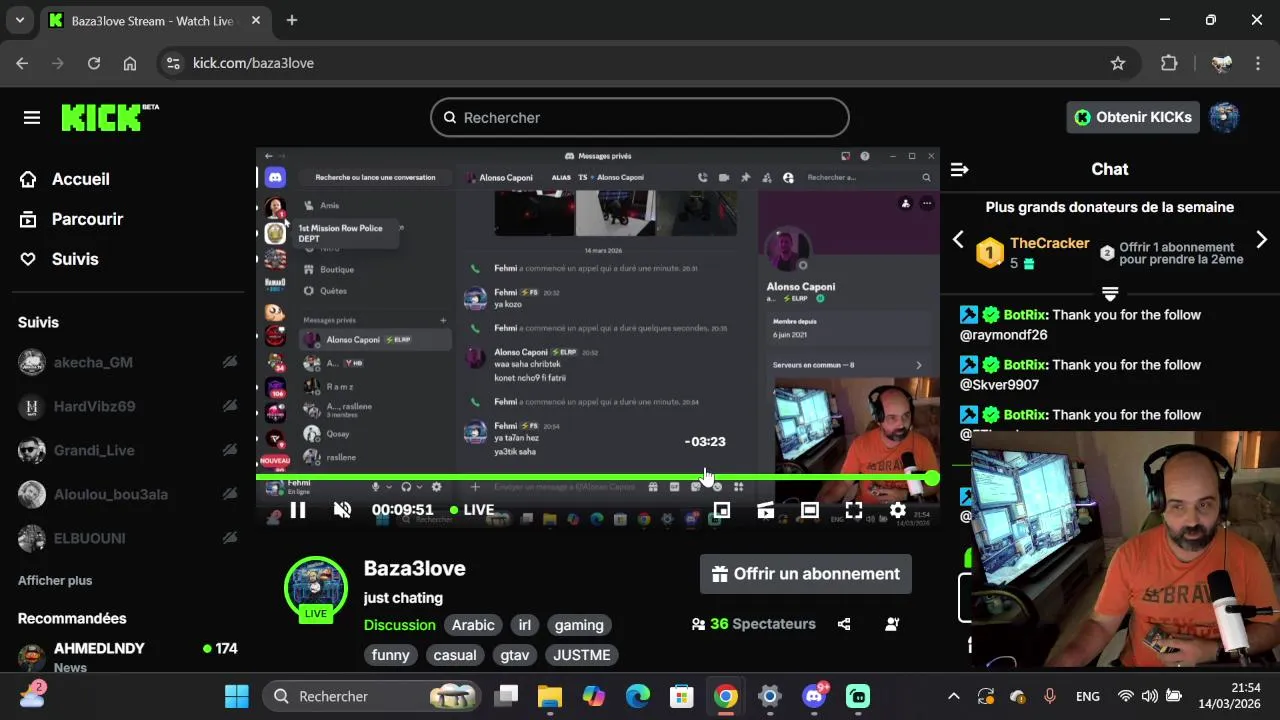This screenshot has width=1280, height=720.
Task: Click Baza3love channel avatar
Action: (x=316, y=587)
